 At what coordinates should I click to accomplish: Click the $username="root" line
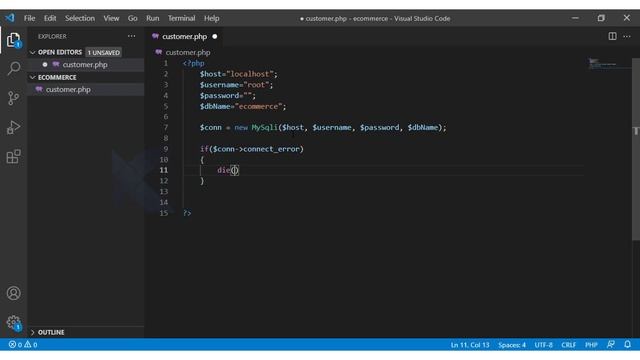236,84
